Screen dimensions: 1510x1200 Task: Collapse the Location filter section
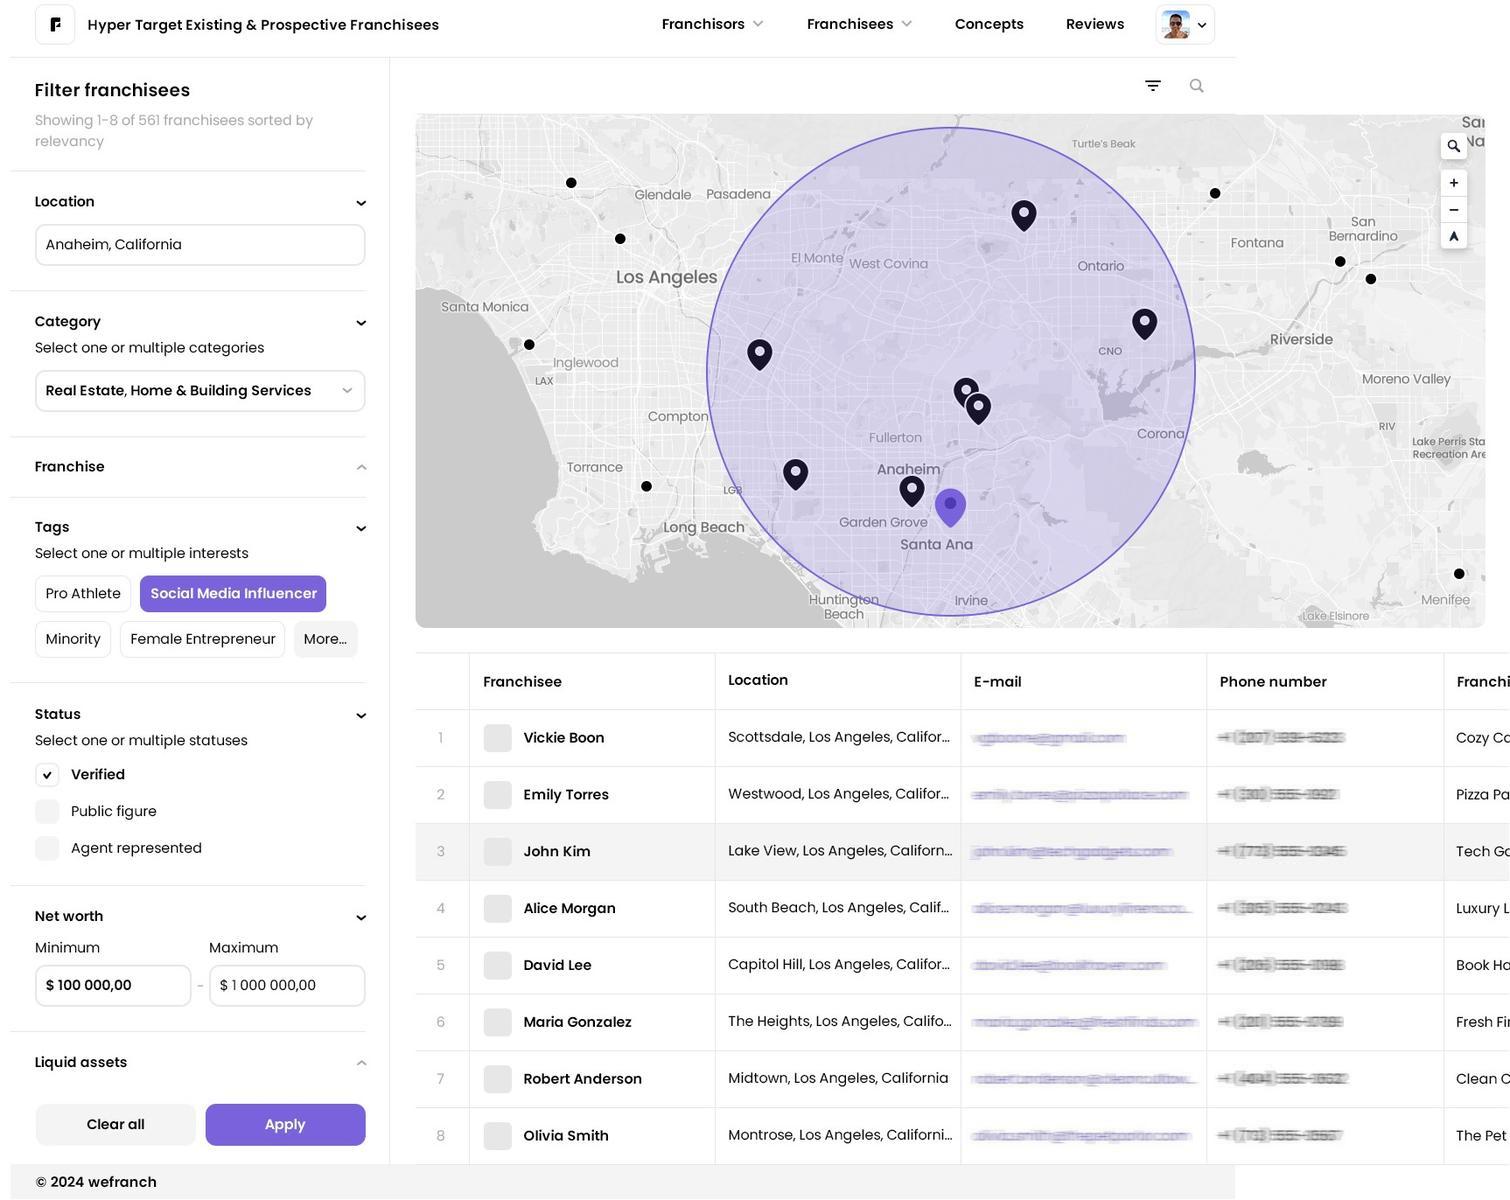361,203
